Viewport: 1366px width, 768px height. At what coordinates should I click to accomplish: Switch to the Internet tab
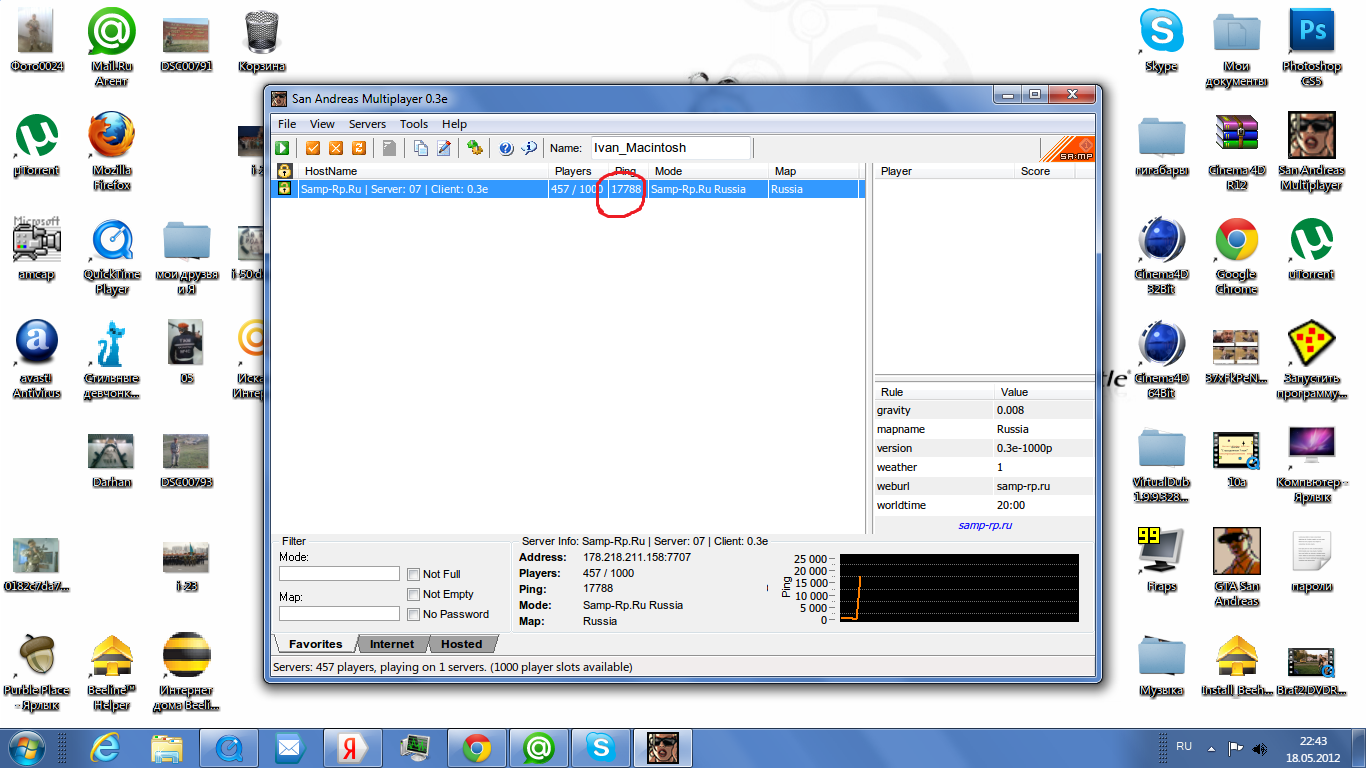tap(392, 644)
